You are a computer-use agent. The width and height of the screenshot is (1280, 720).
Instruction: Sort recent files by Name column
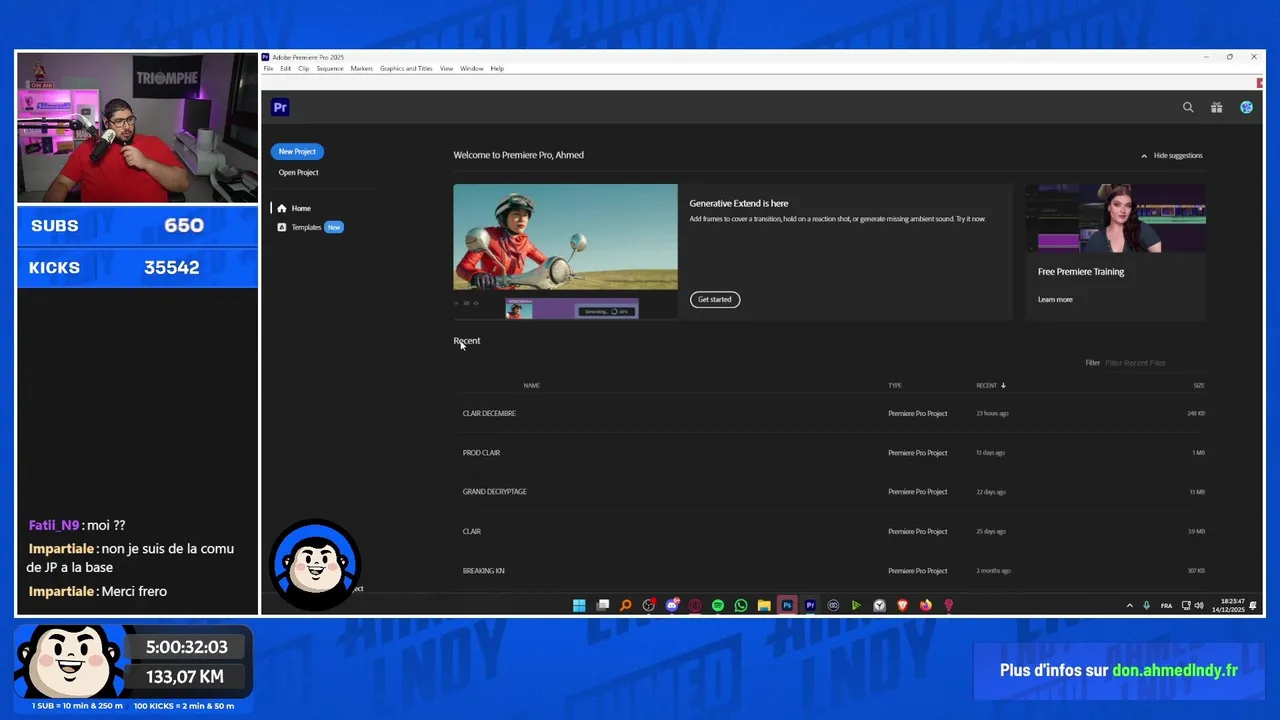click(x=531, y=385)
